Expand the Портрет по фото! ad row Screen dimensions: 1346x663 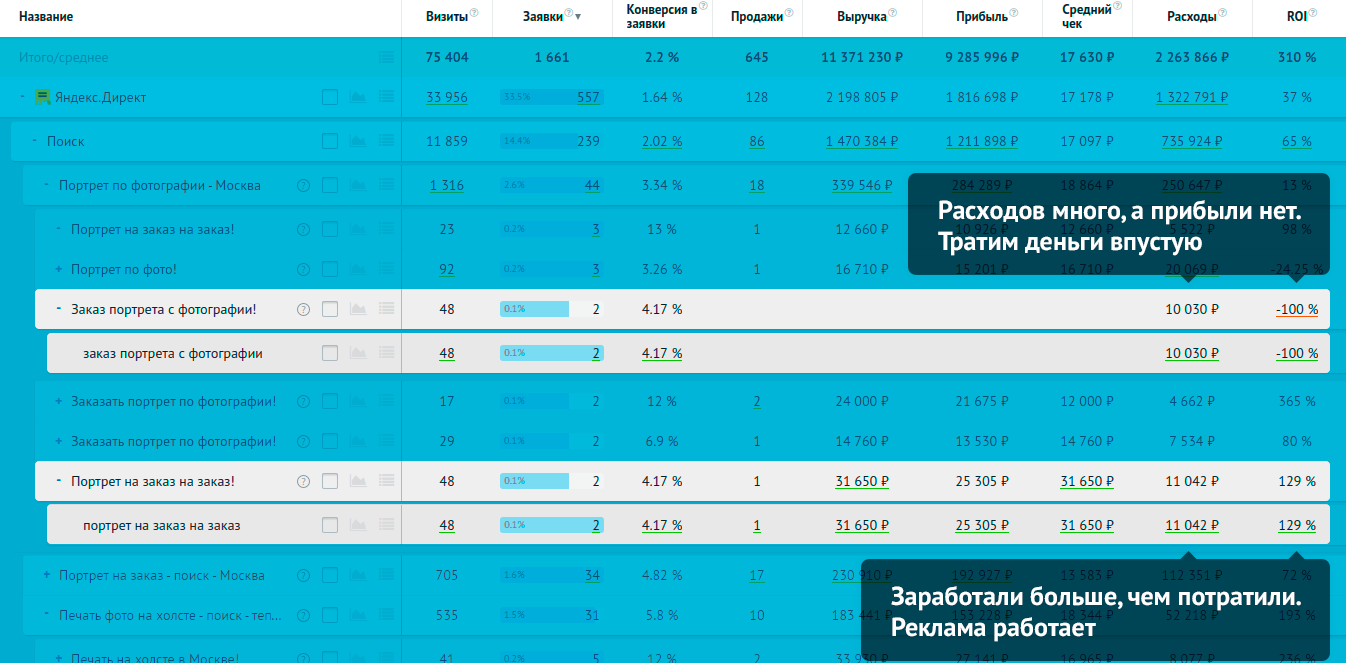tap(58, 269)
